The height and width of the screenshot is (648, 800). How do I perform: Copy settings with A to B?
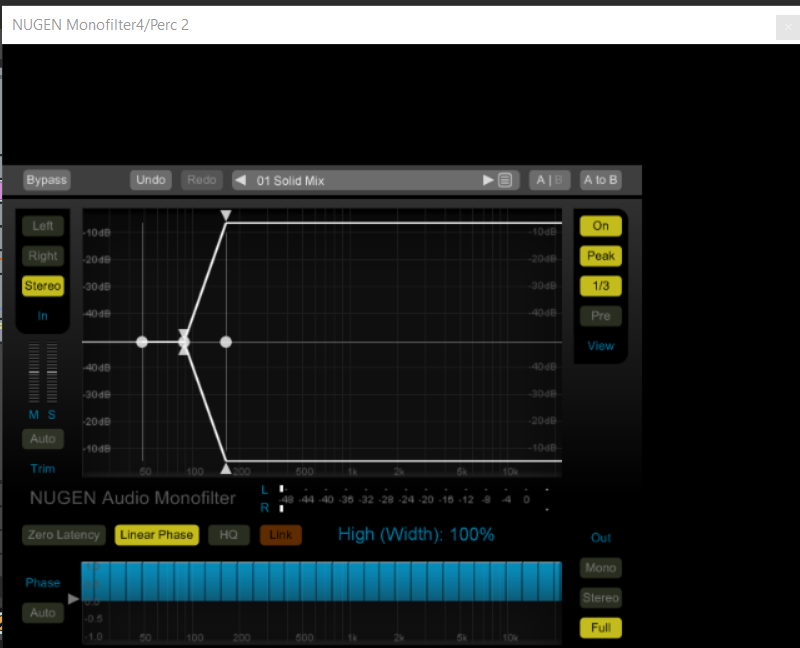click(601, 180)
